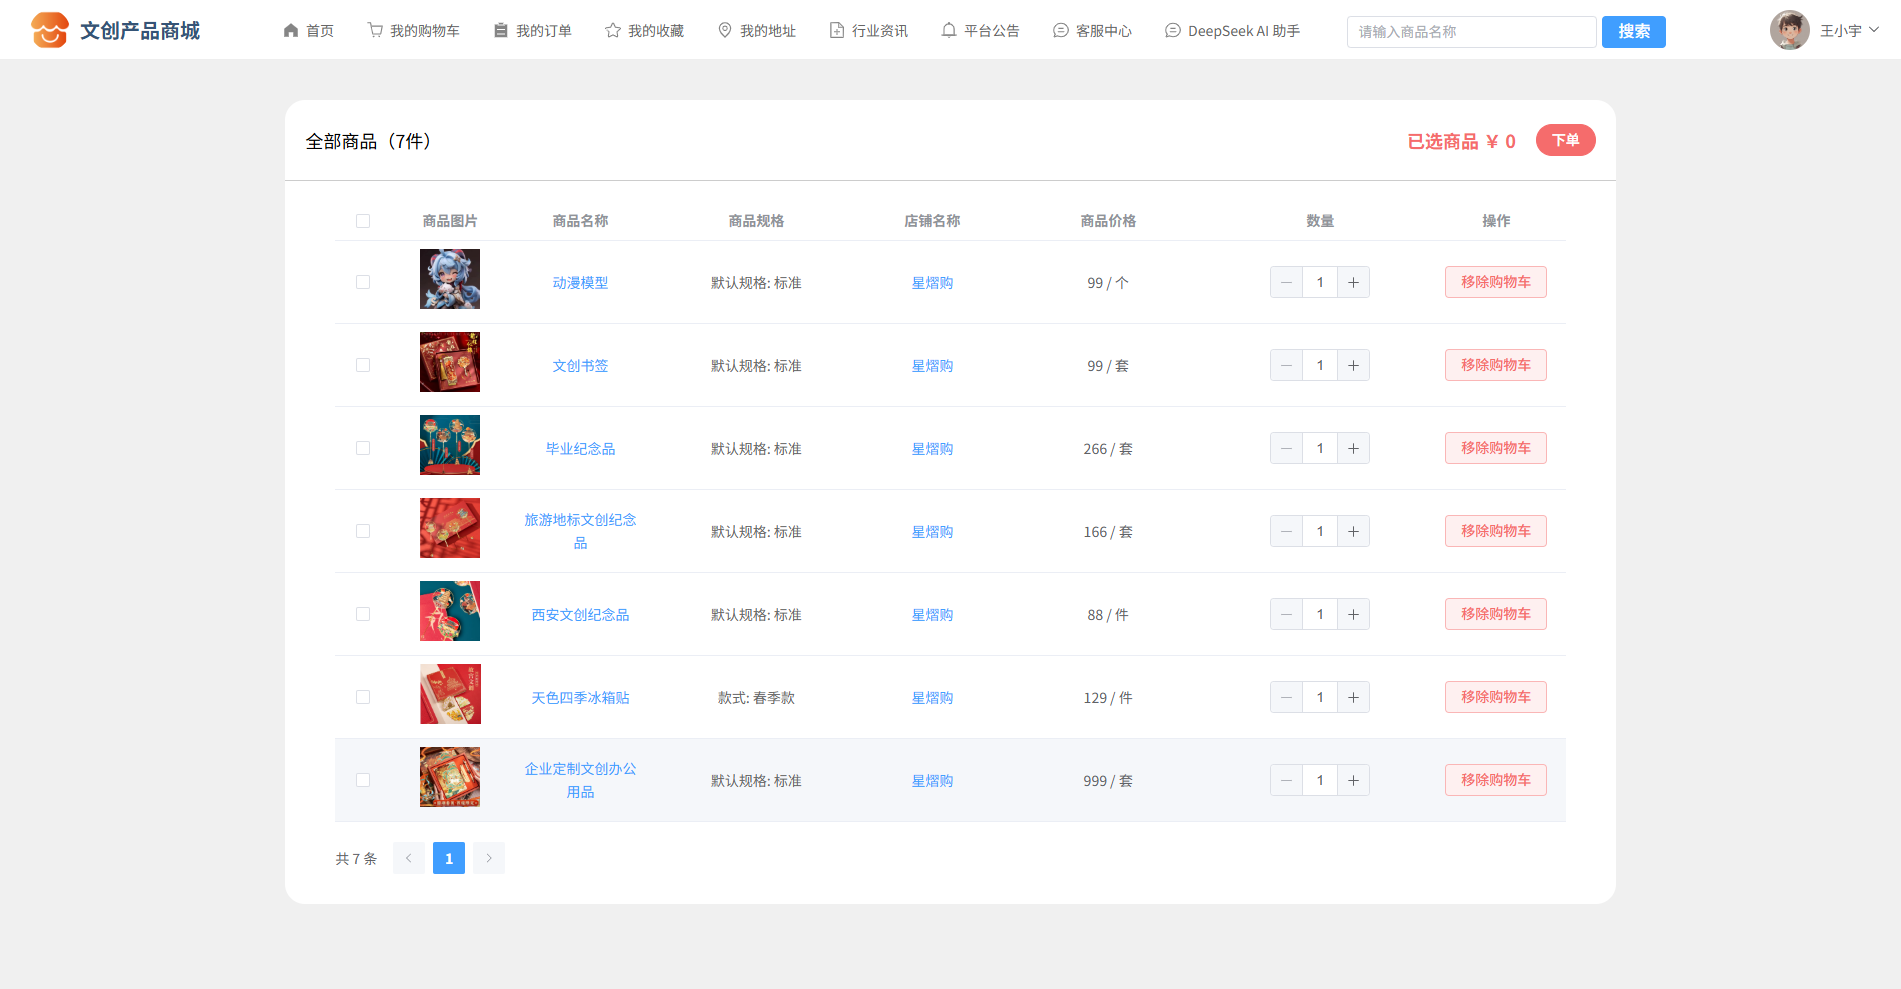Open 客服中心 in navigation menu
Screen dimensions: 1901x989
1092,31
